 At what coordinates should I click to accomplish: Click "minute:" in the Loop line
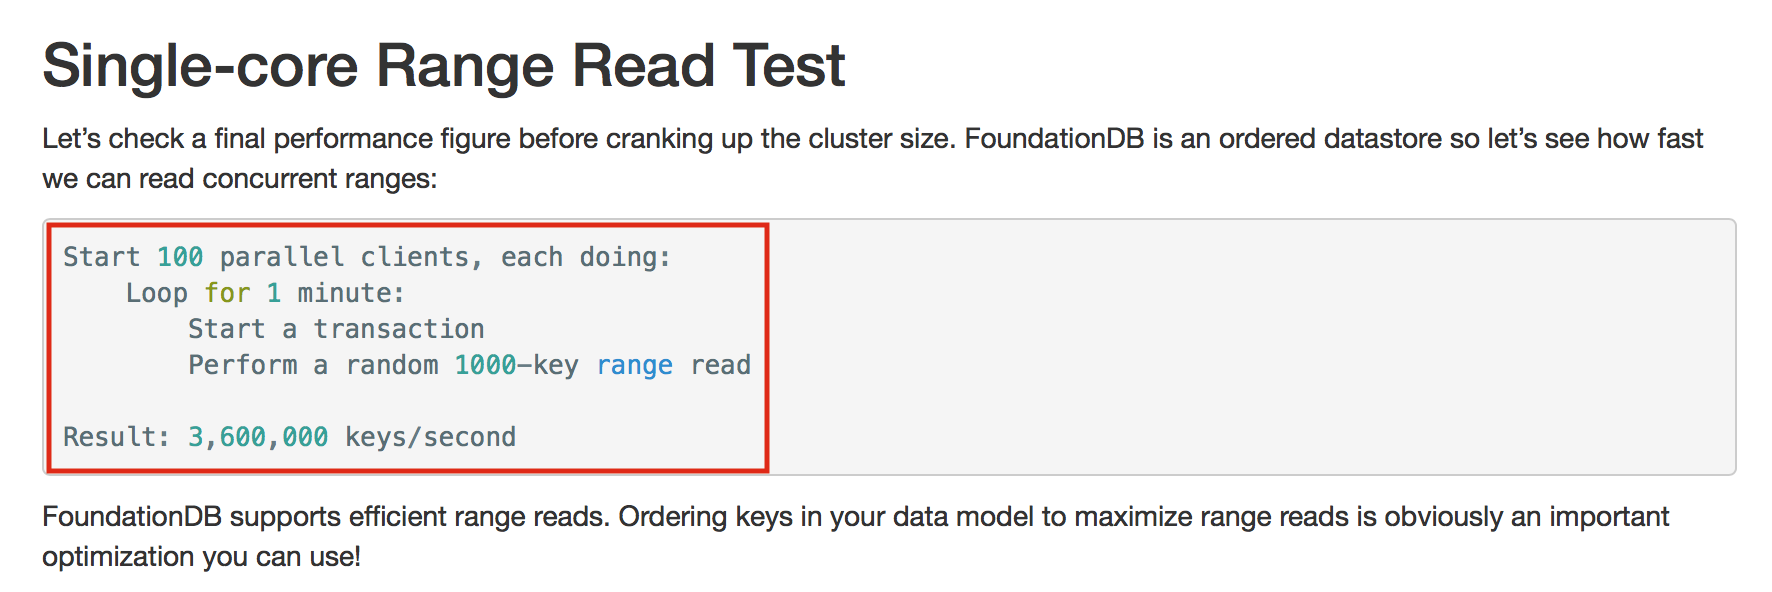pyautogui.click(x=350, y=293)
